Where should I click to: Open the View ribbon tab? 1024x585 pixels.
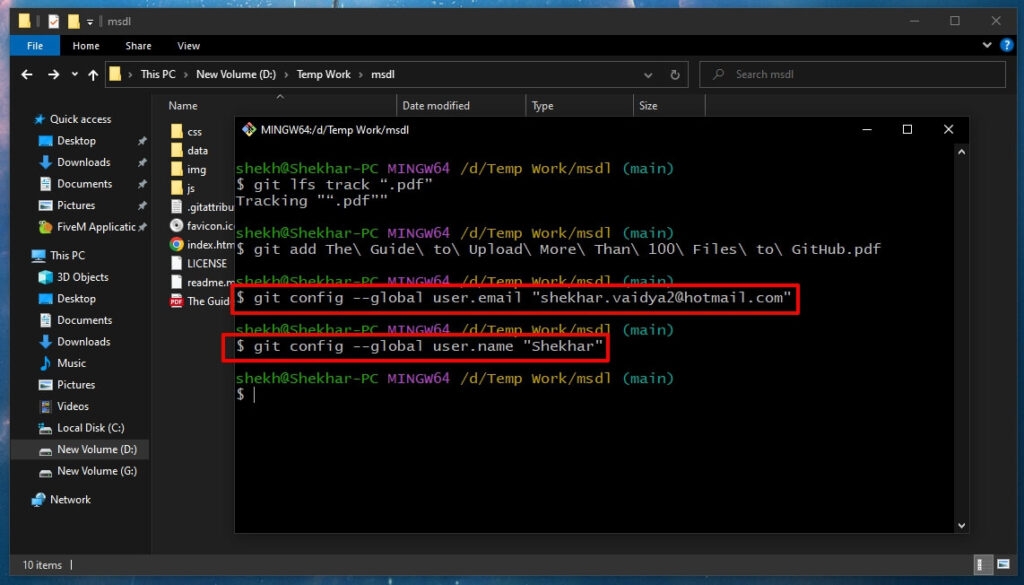tap(188, 46)
